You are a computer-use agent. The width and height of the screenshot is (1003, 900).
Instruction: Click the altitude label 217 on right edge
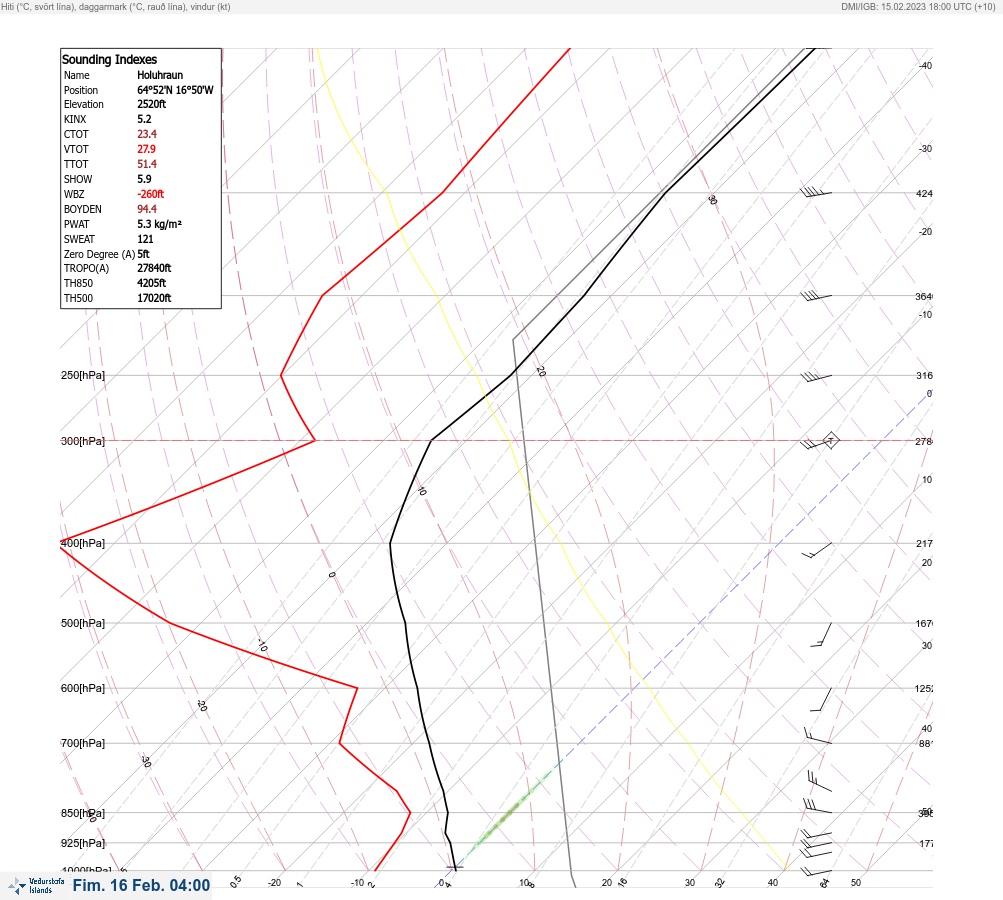(x=924, y=544)
